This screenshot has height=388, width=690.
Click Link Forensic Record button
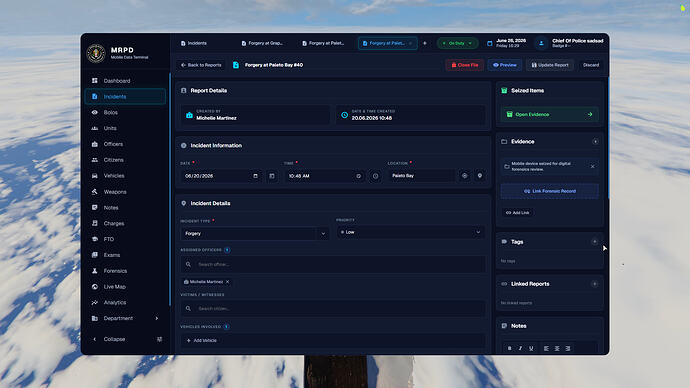550,191
